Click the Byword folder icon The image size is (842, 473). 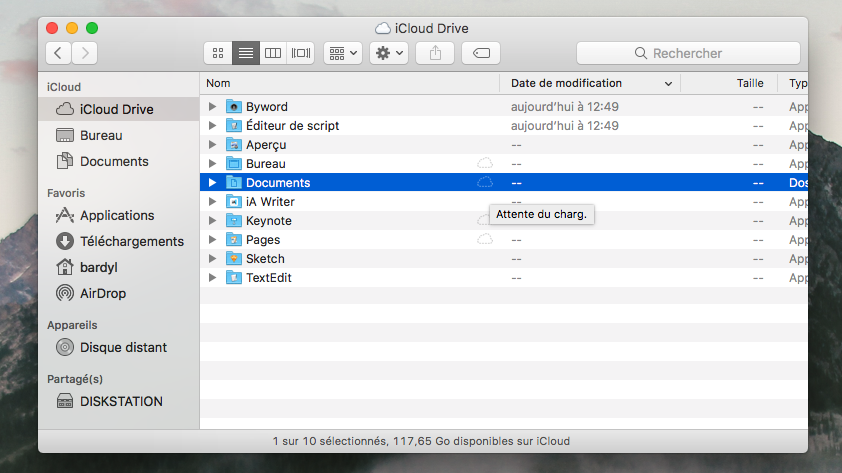point(234,106)
